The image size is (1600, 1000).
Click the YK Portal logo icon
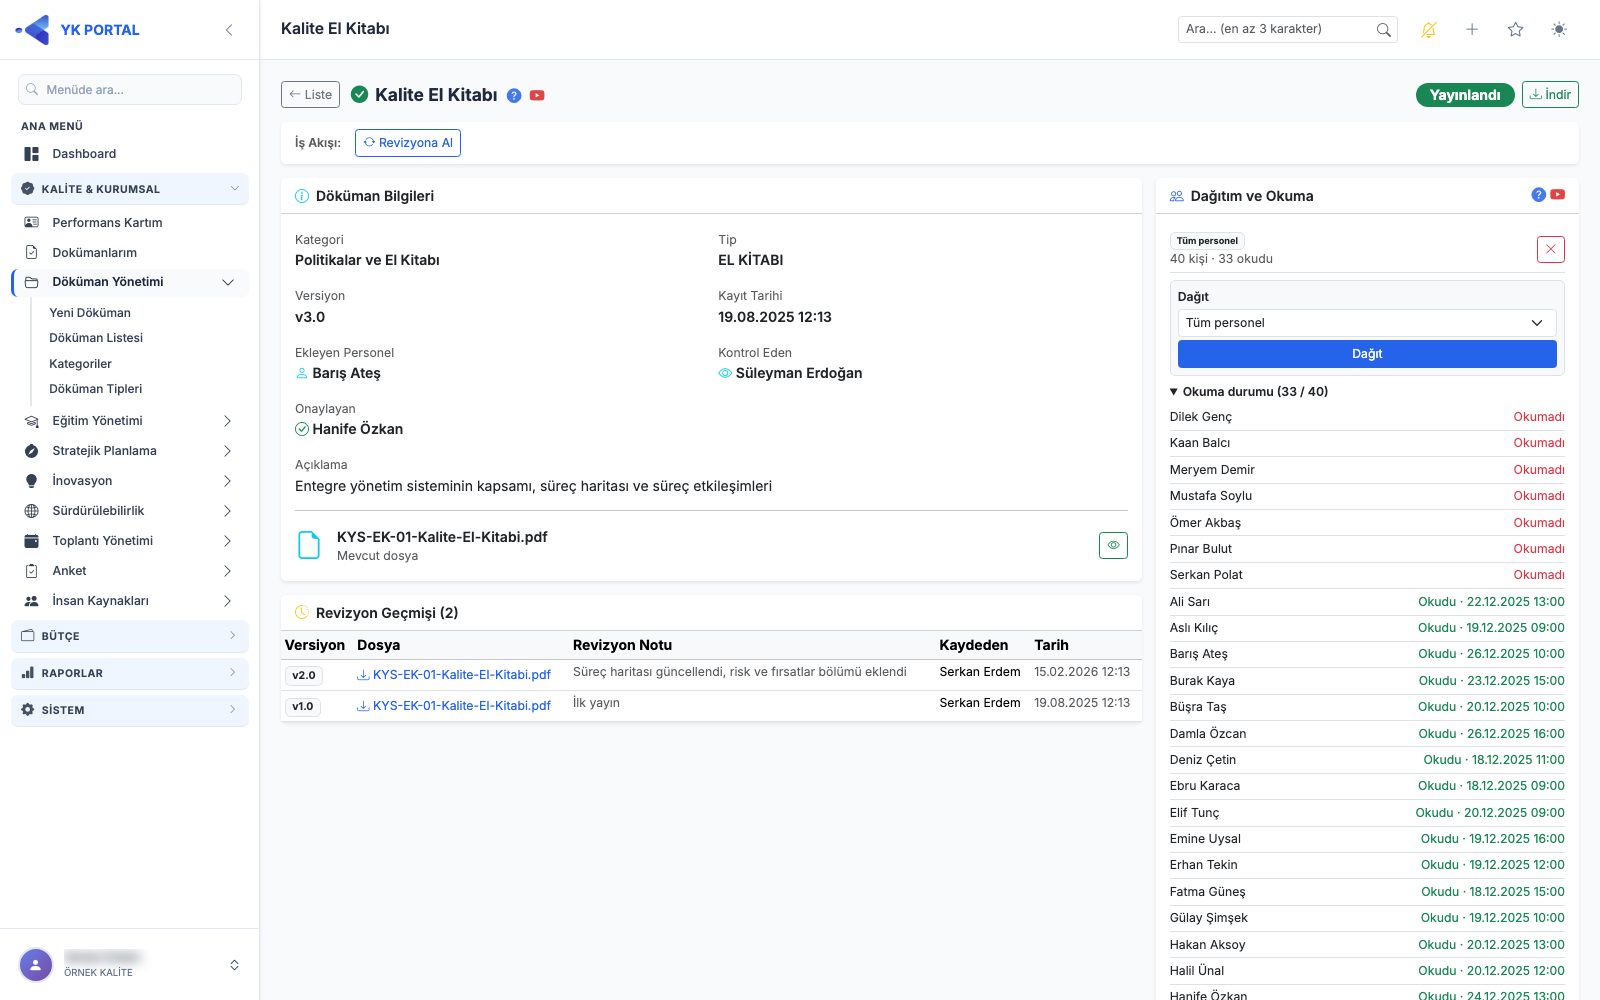coord(33,30)
